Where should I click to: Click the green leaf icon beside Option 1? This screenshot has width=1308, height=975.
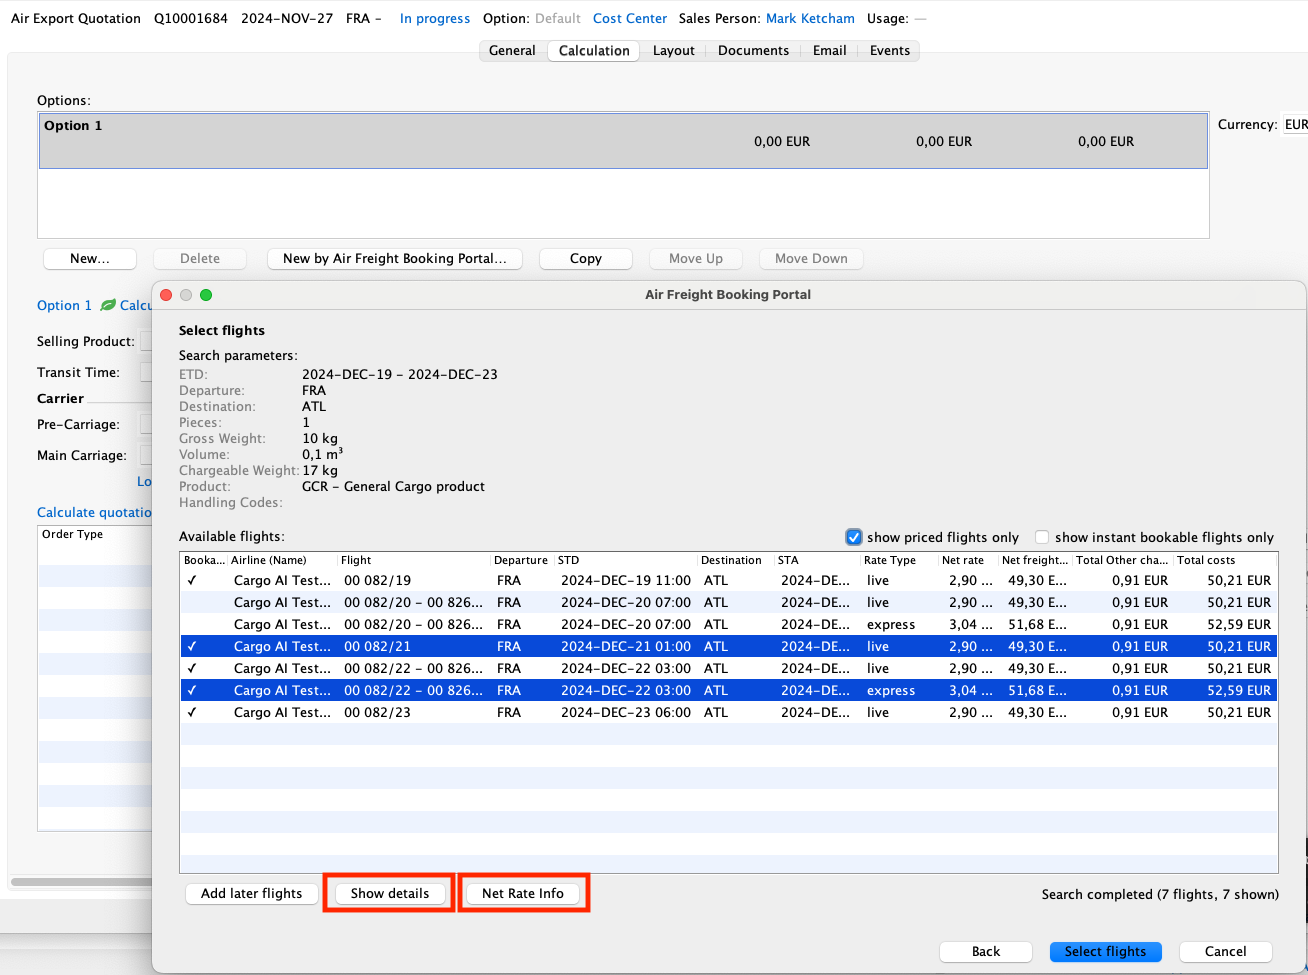[108, 305]
